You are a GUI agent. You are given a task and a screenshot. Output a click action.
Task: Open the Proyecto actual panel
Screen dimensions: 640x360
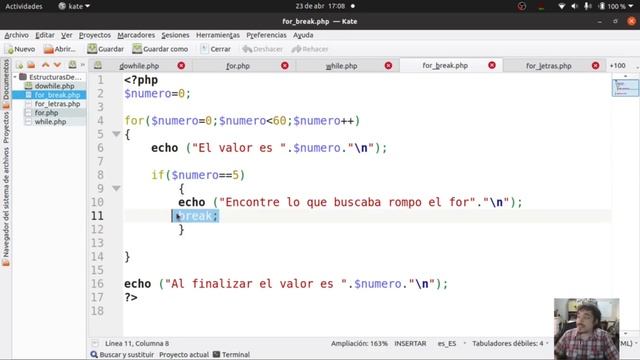tap(184, 355)
